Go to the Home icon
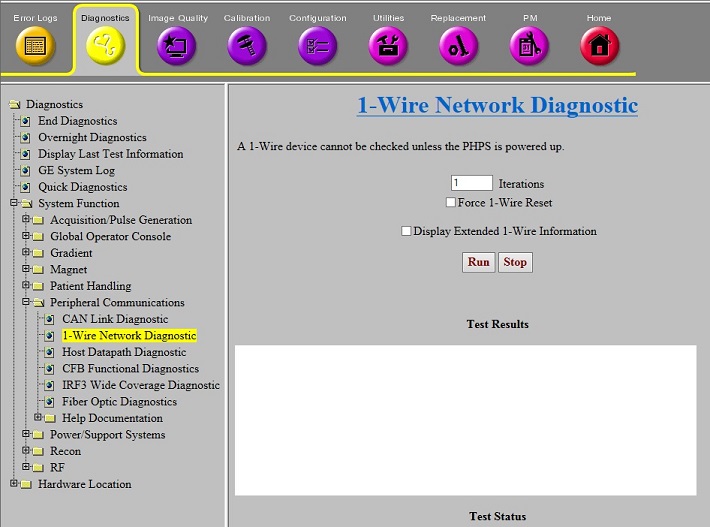 [x=600, y=45]
